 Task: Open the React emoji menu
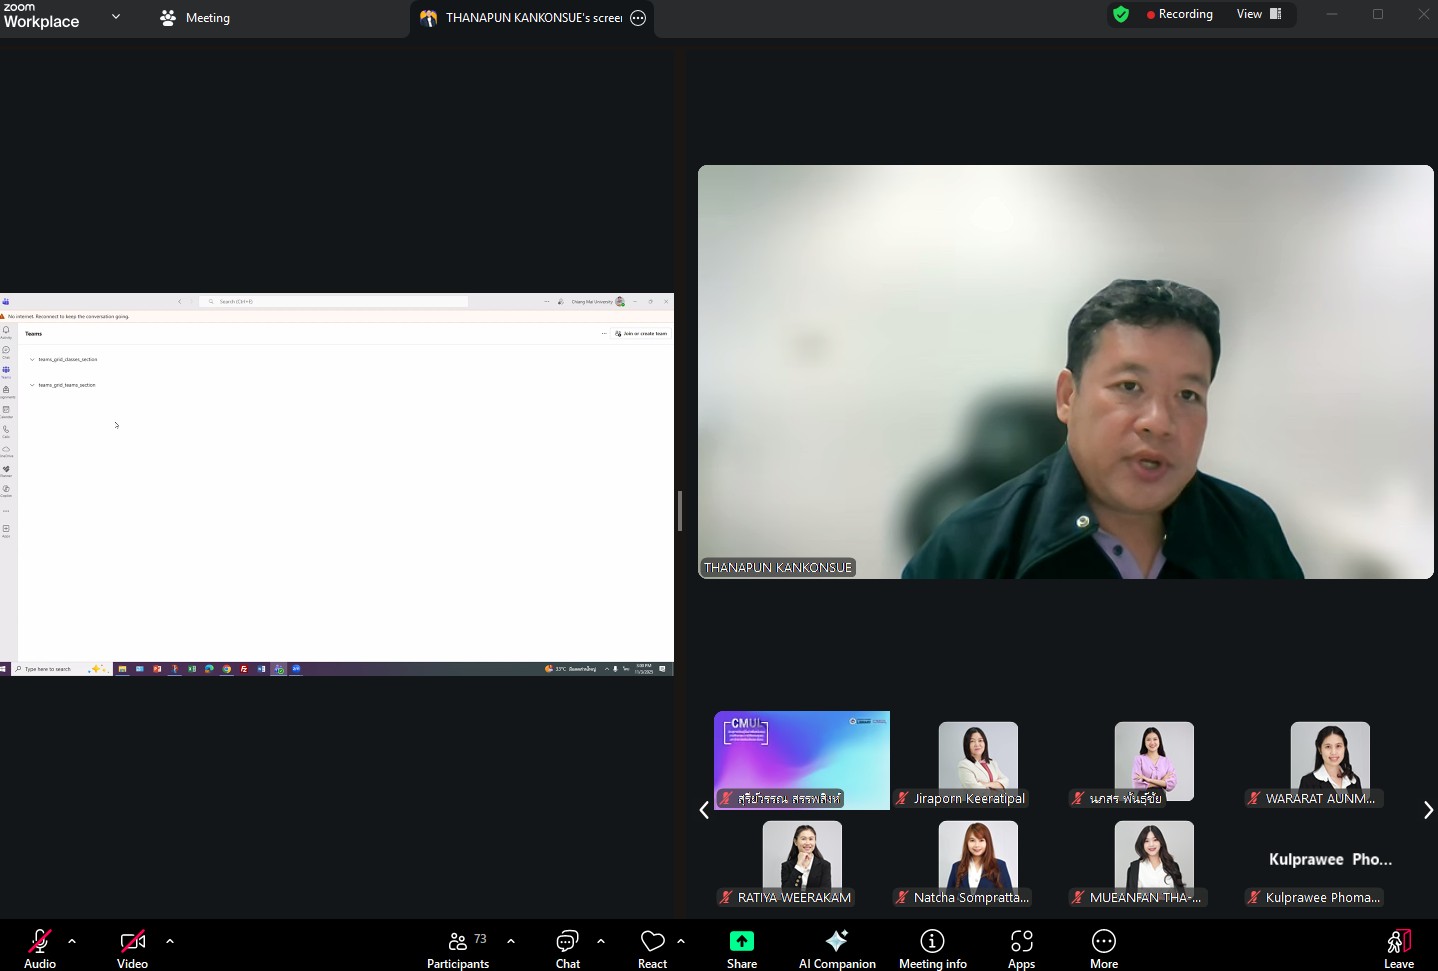tap(652, 948)
